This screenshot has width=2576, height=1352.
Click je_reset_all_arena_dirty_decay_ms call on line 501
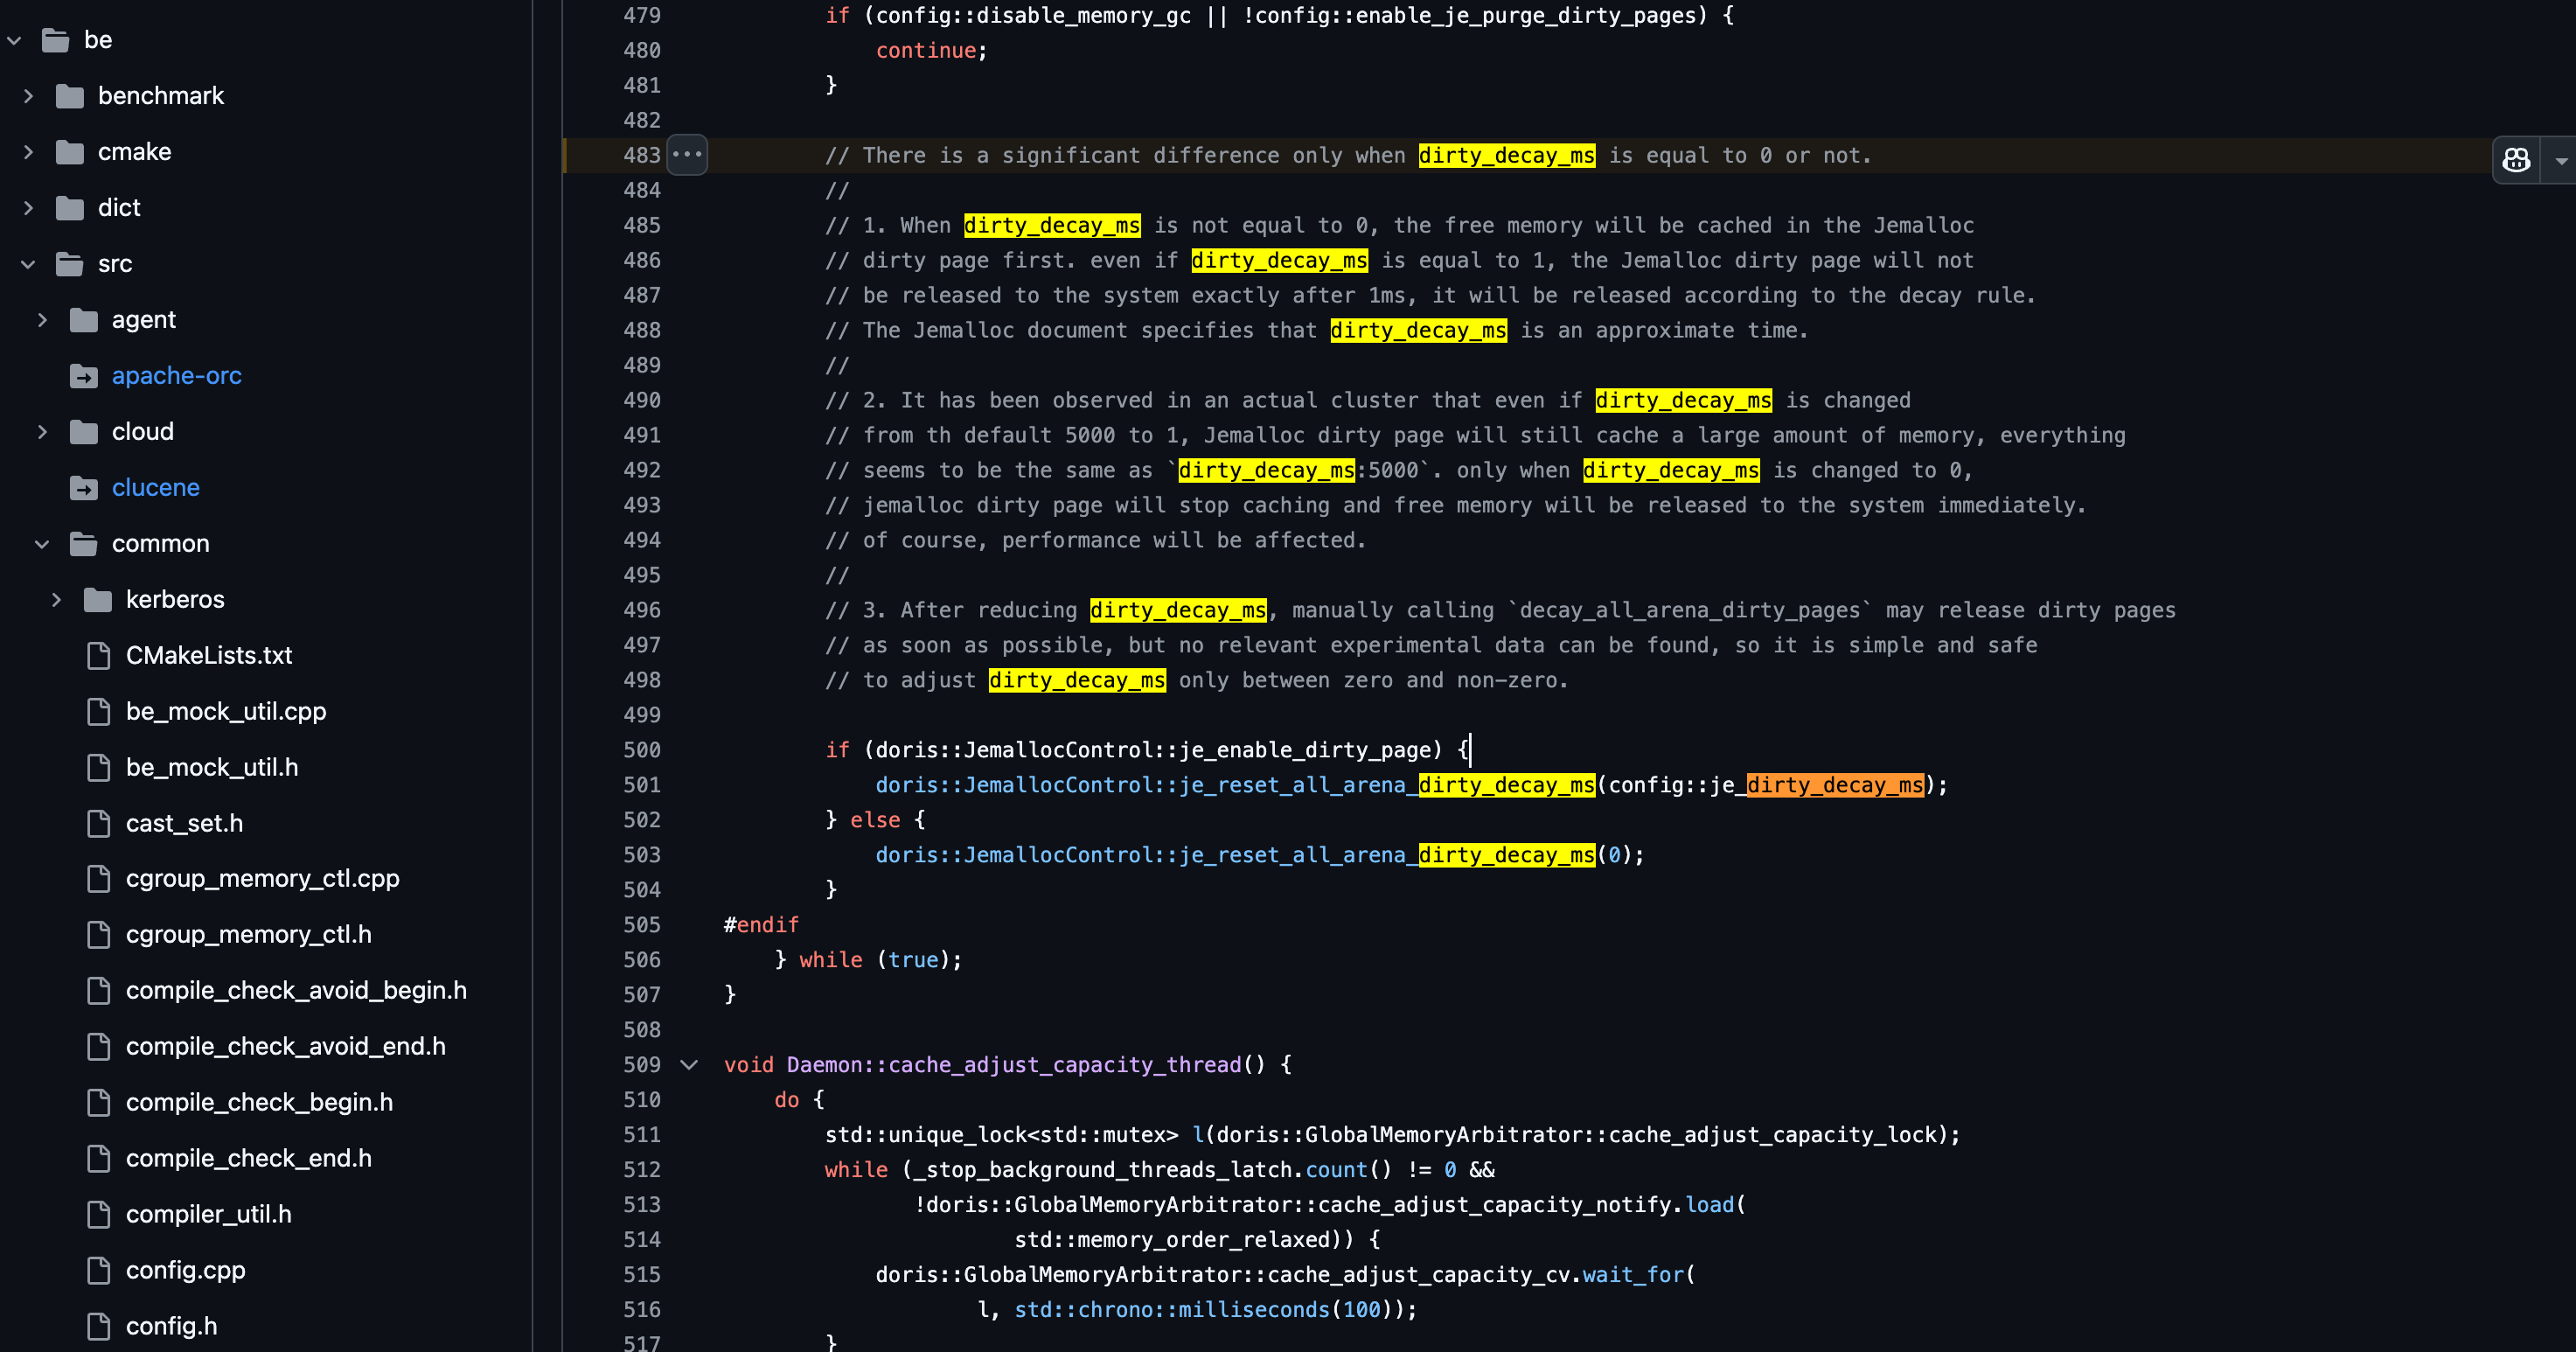(1387, 785)
